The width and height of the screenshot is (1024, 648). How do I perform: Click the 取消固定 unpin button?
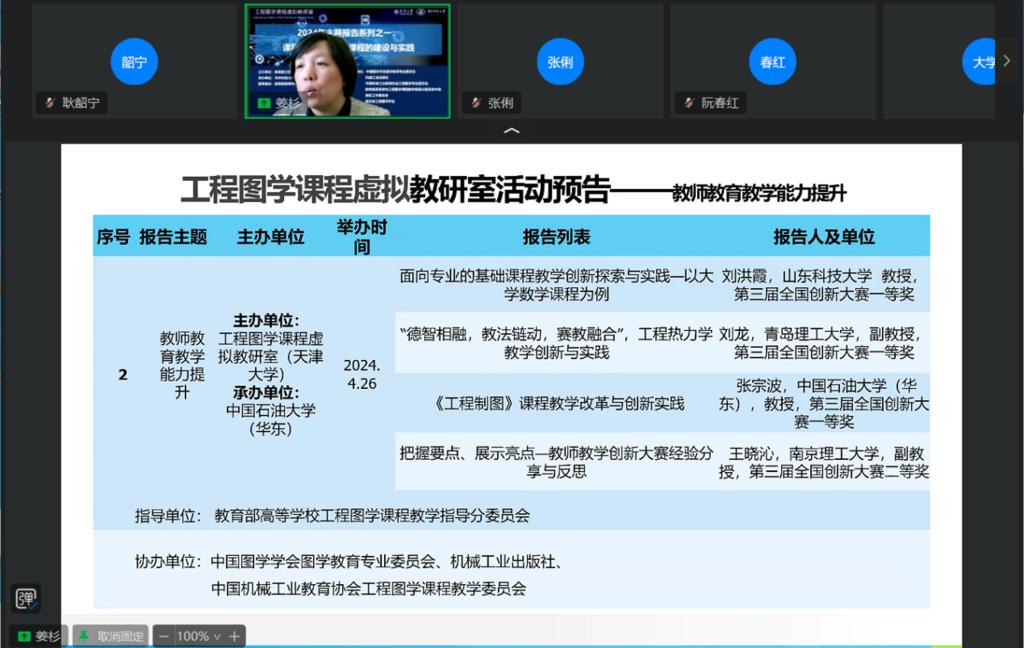[x=120, y=636]
